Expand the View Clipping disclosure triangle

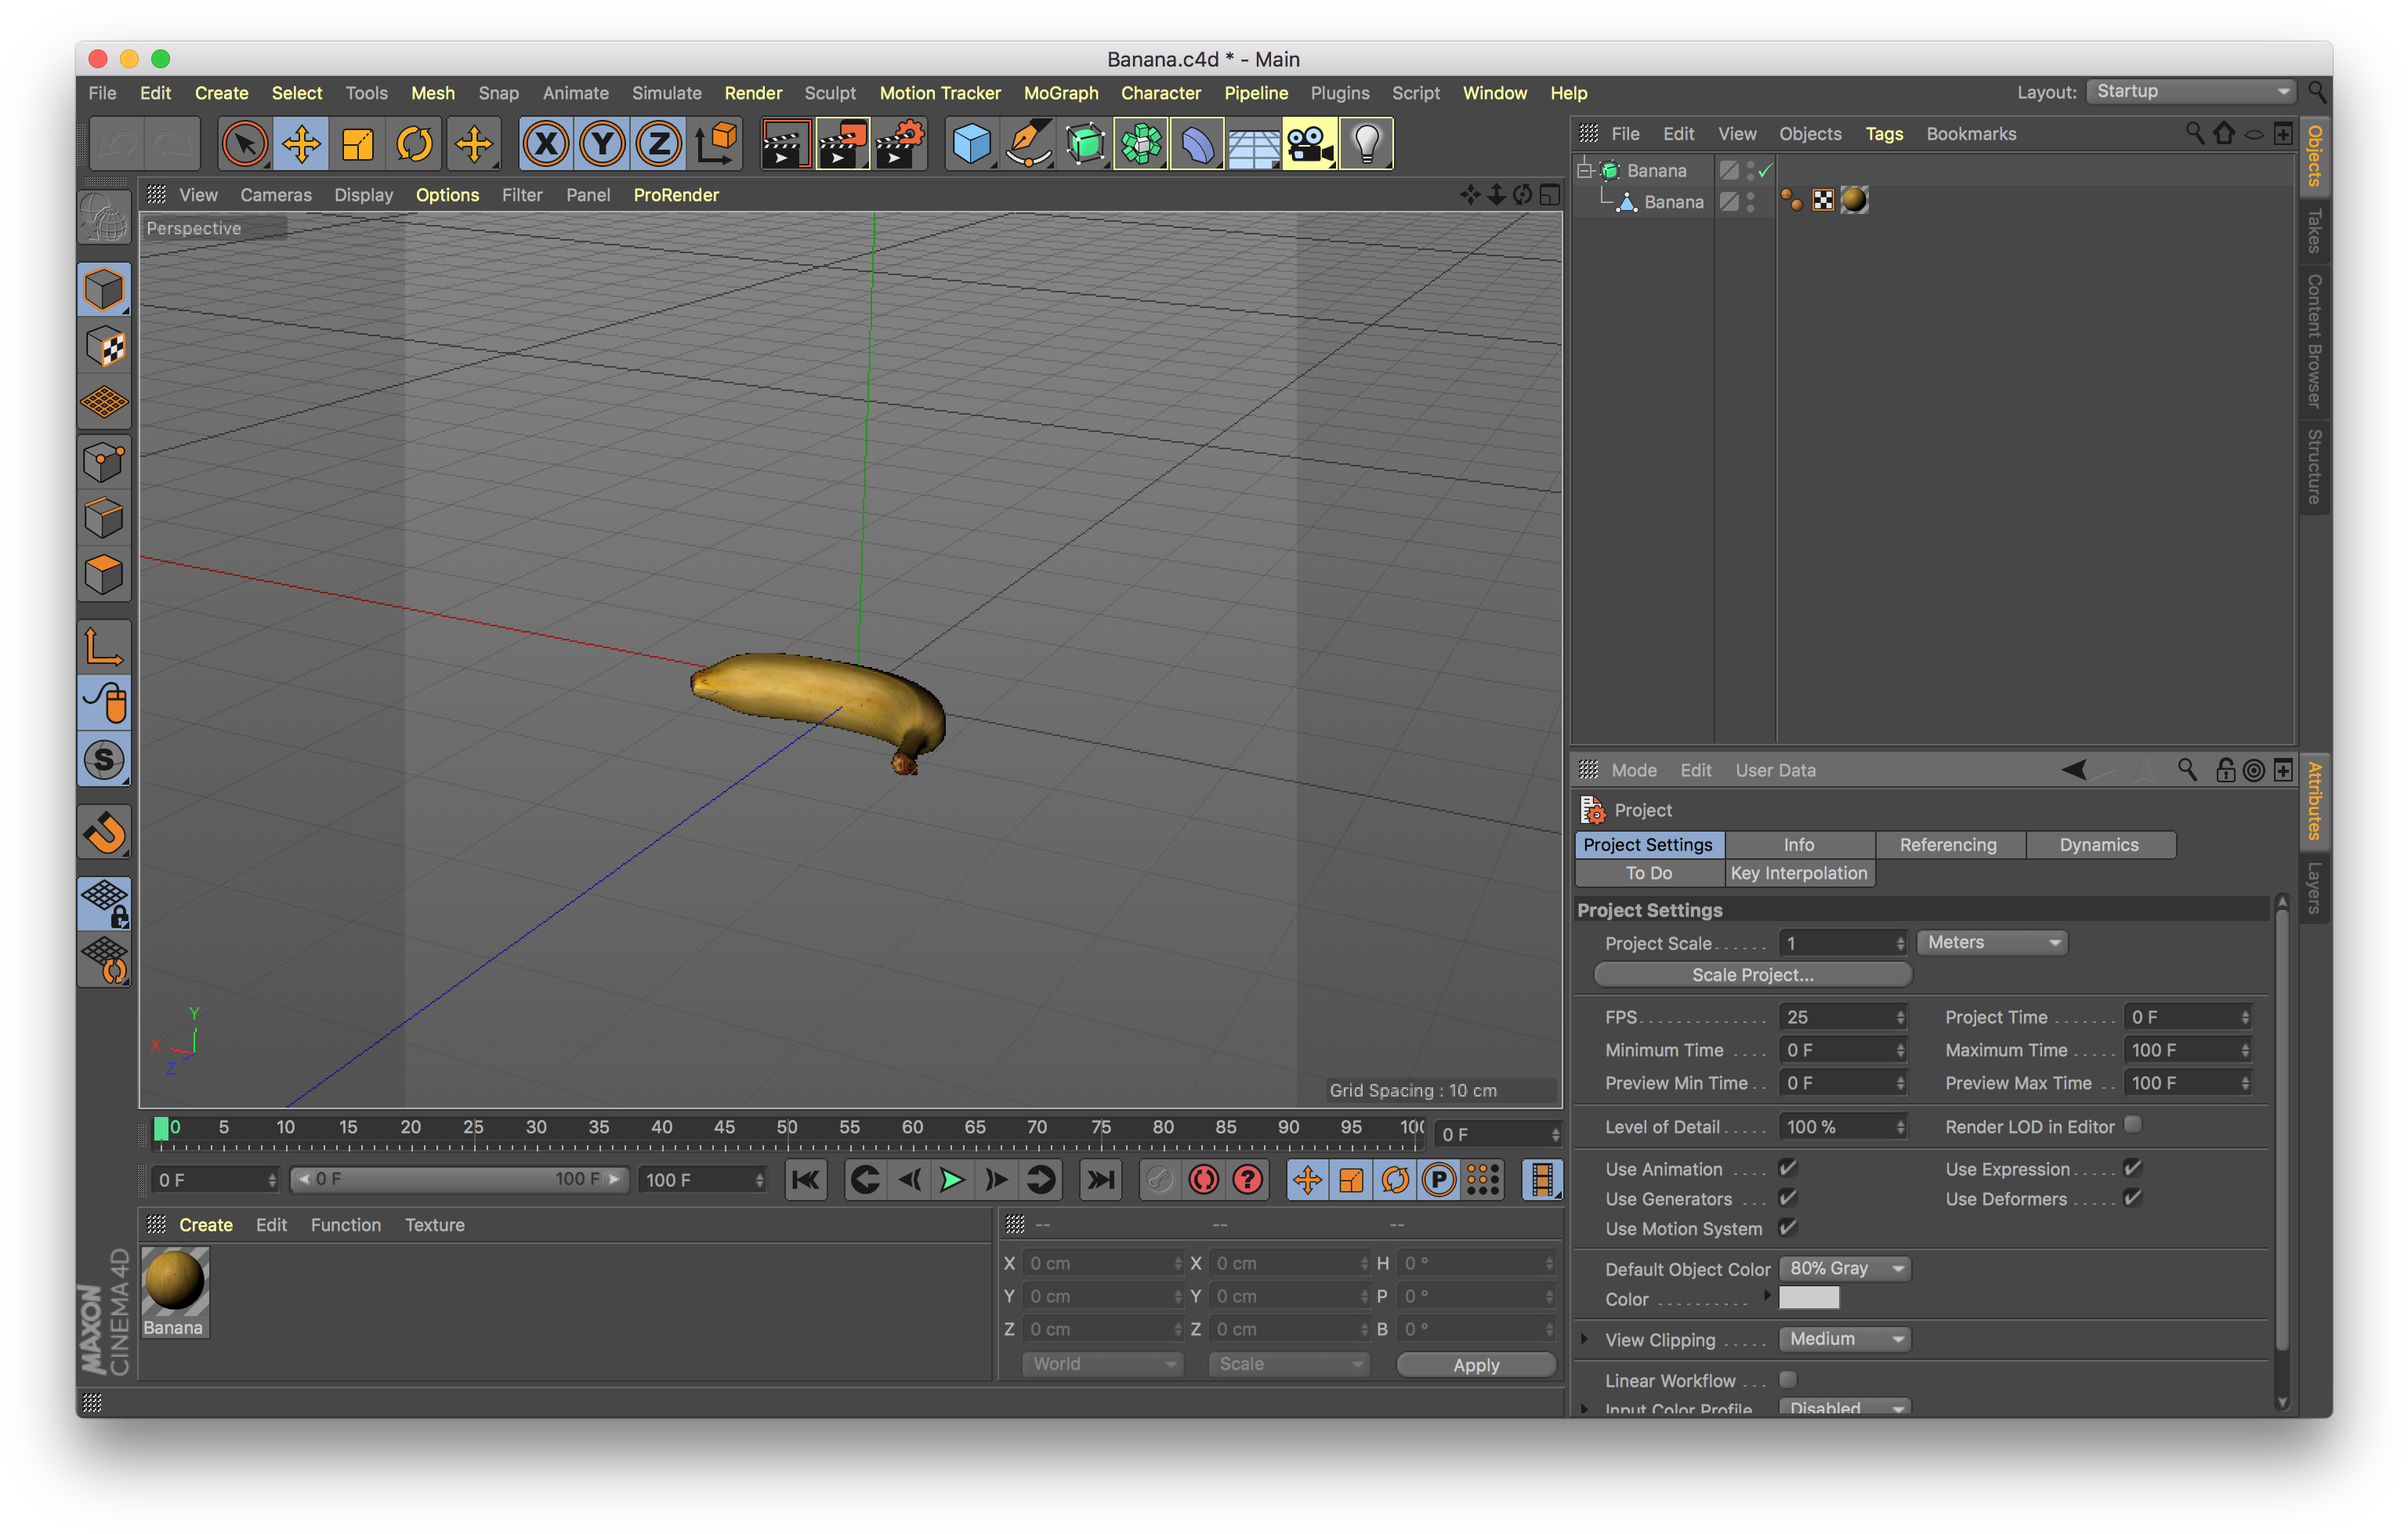pos(1585,1339)
